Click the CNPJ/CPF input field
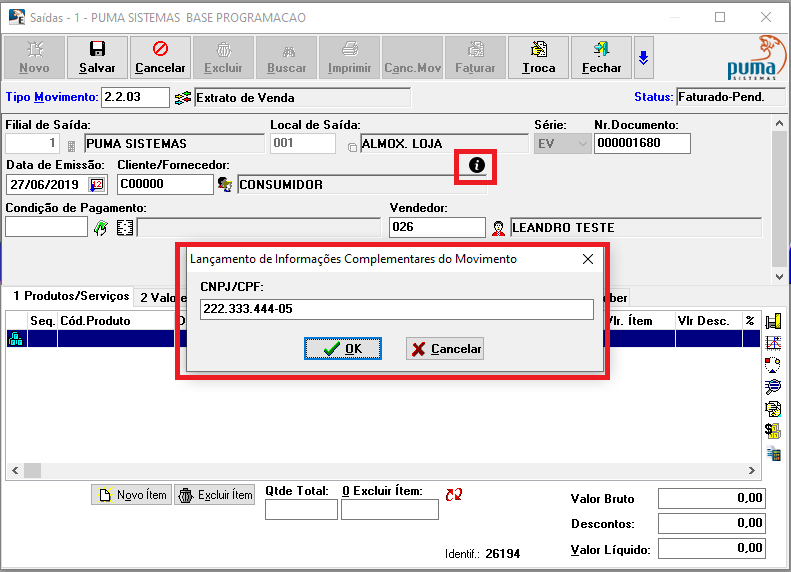Image resolution: width=791 pixels, height=572 pixels. (x=396, y=310)
